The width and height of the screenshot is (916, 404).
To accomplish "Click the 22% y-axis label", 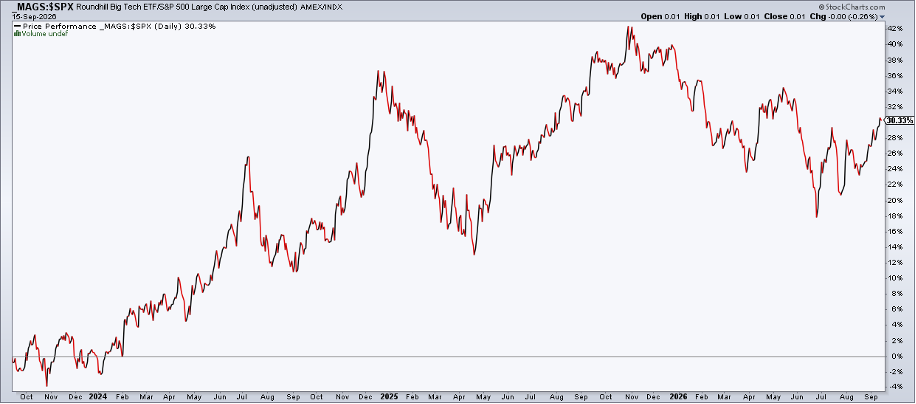I will pyautogui.click(x=896, y=184).
